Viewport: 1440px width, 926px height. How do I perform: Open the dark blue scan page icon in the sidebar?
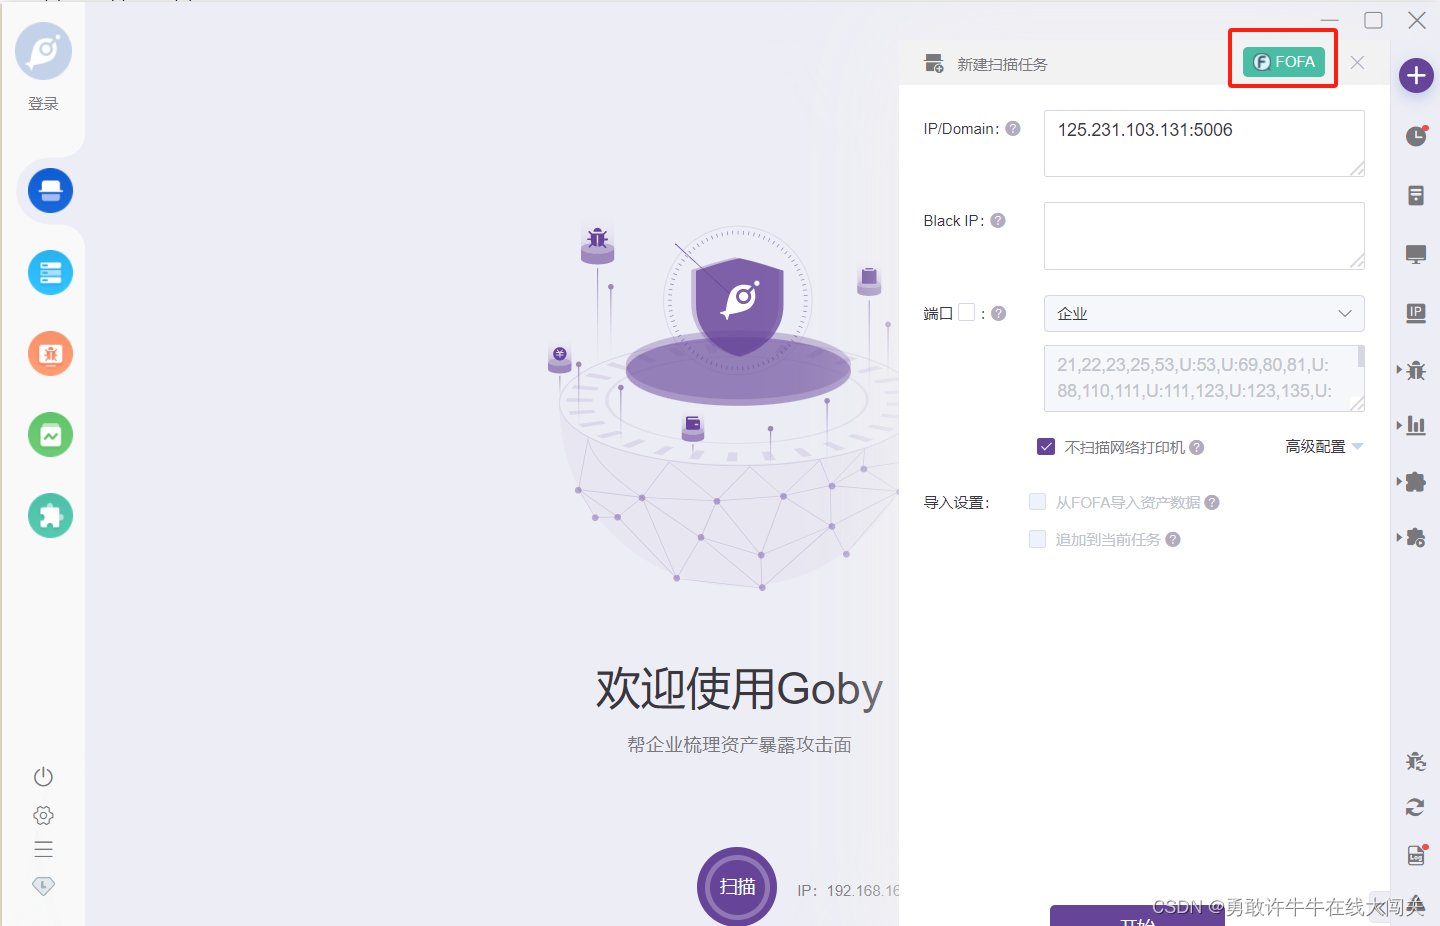tap(50, 190)
